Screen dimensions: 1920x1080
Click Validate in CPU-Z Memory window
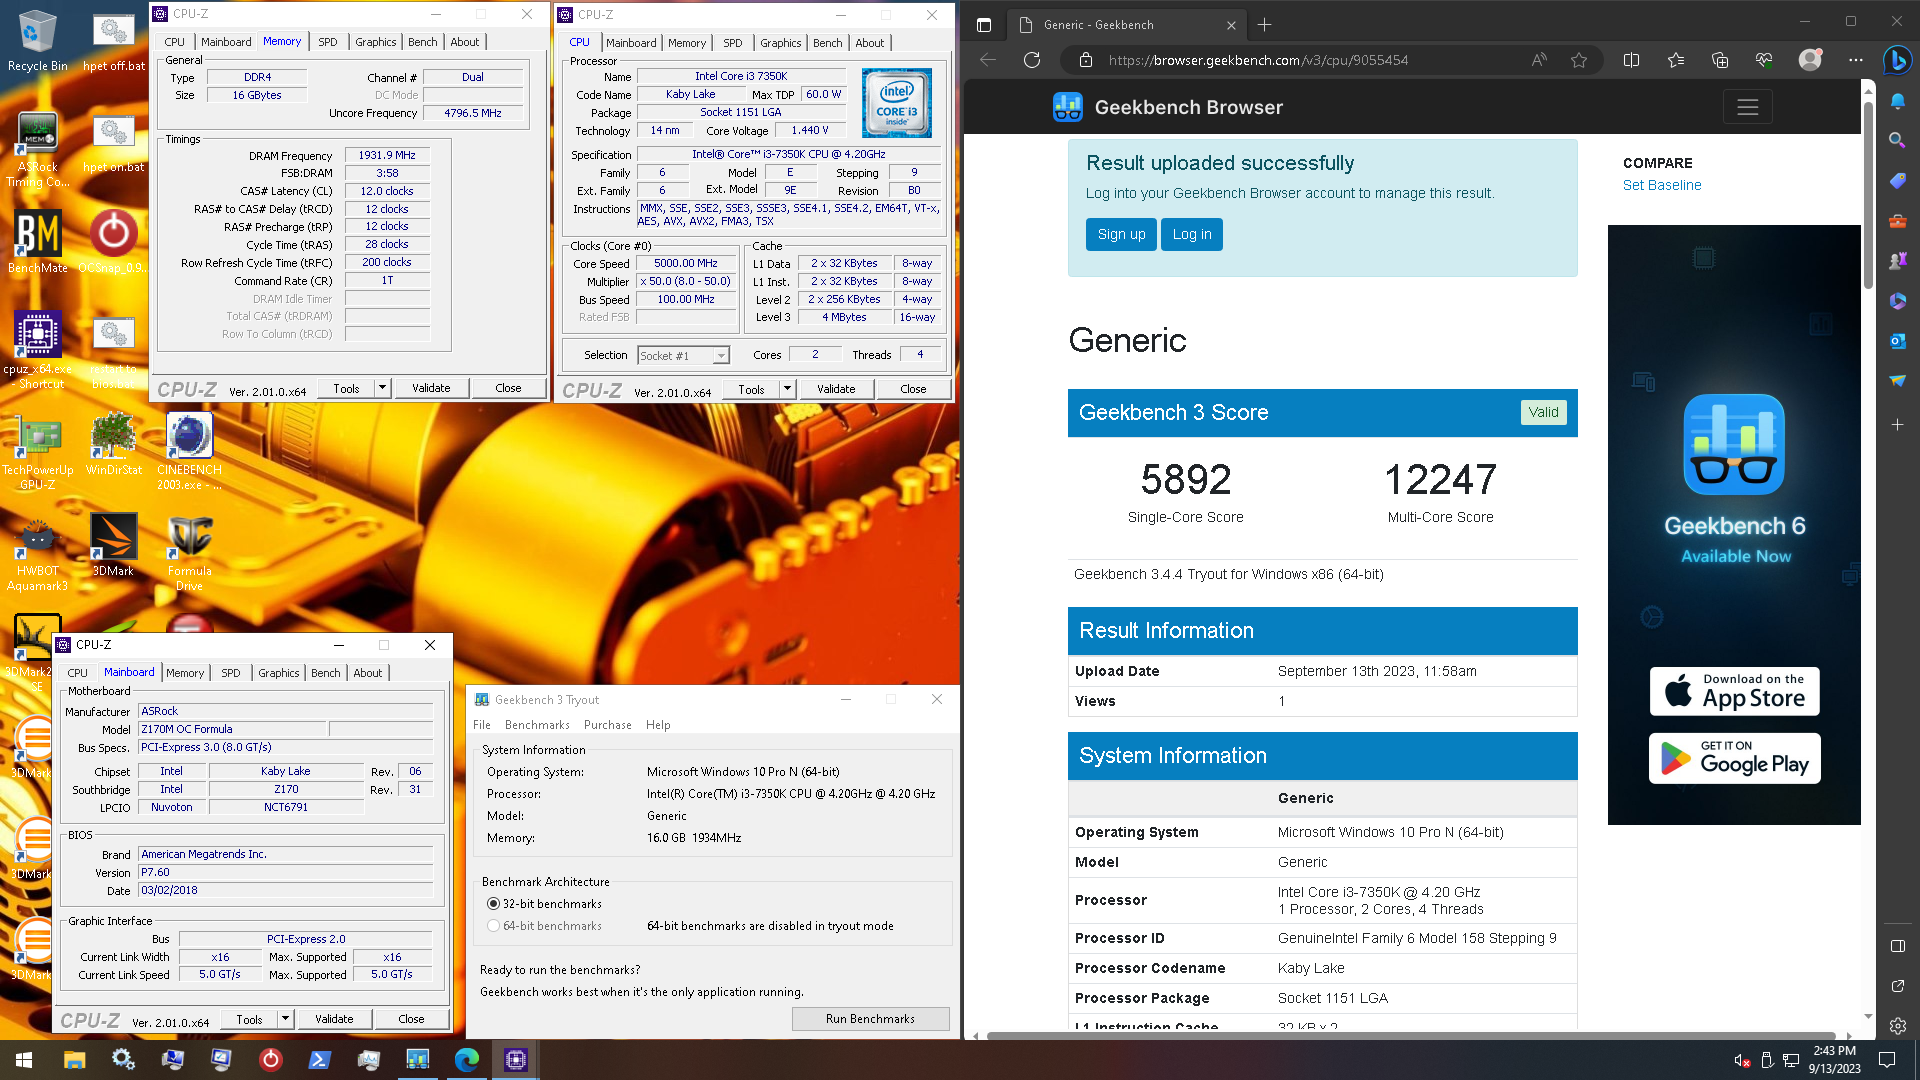pos(431,388)
